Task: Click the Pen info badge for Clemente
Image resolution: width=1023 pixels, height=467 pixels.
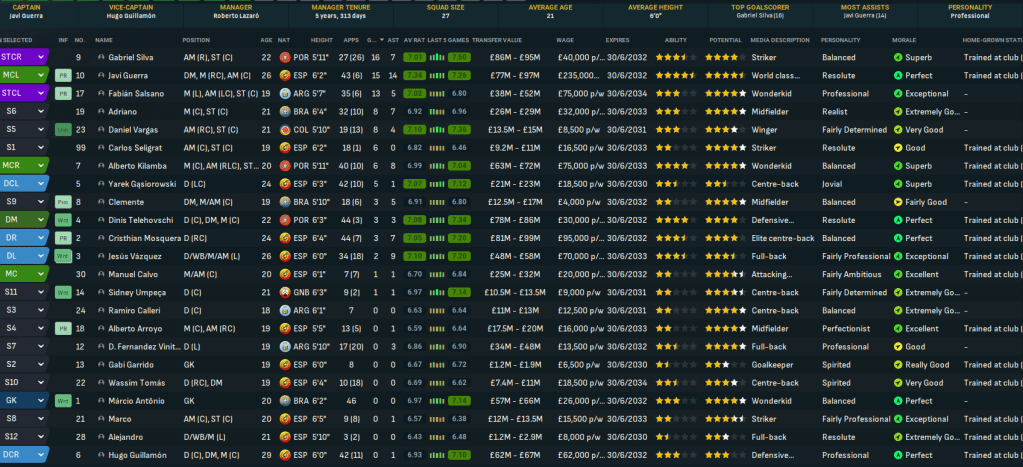Action: pos(62,202)
